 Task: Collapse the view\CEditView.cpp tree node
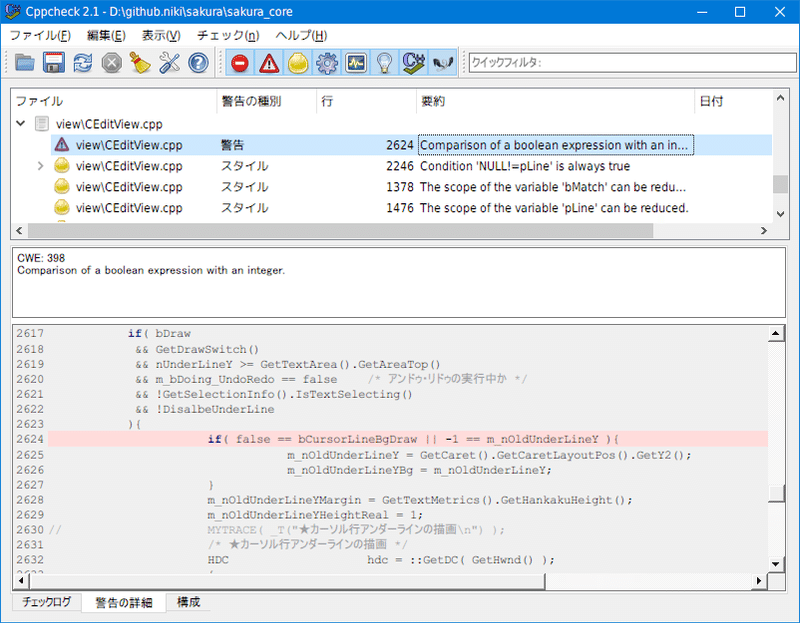pos(20,124)
